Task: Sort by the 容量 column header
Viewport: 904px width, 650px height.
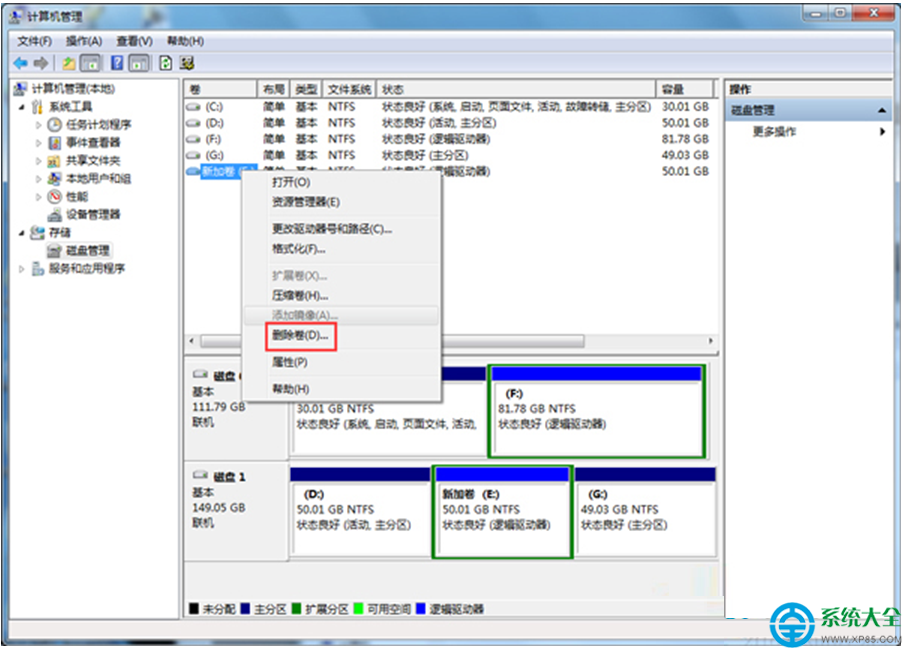Action: 685,89
